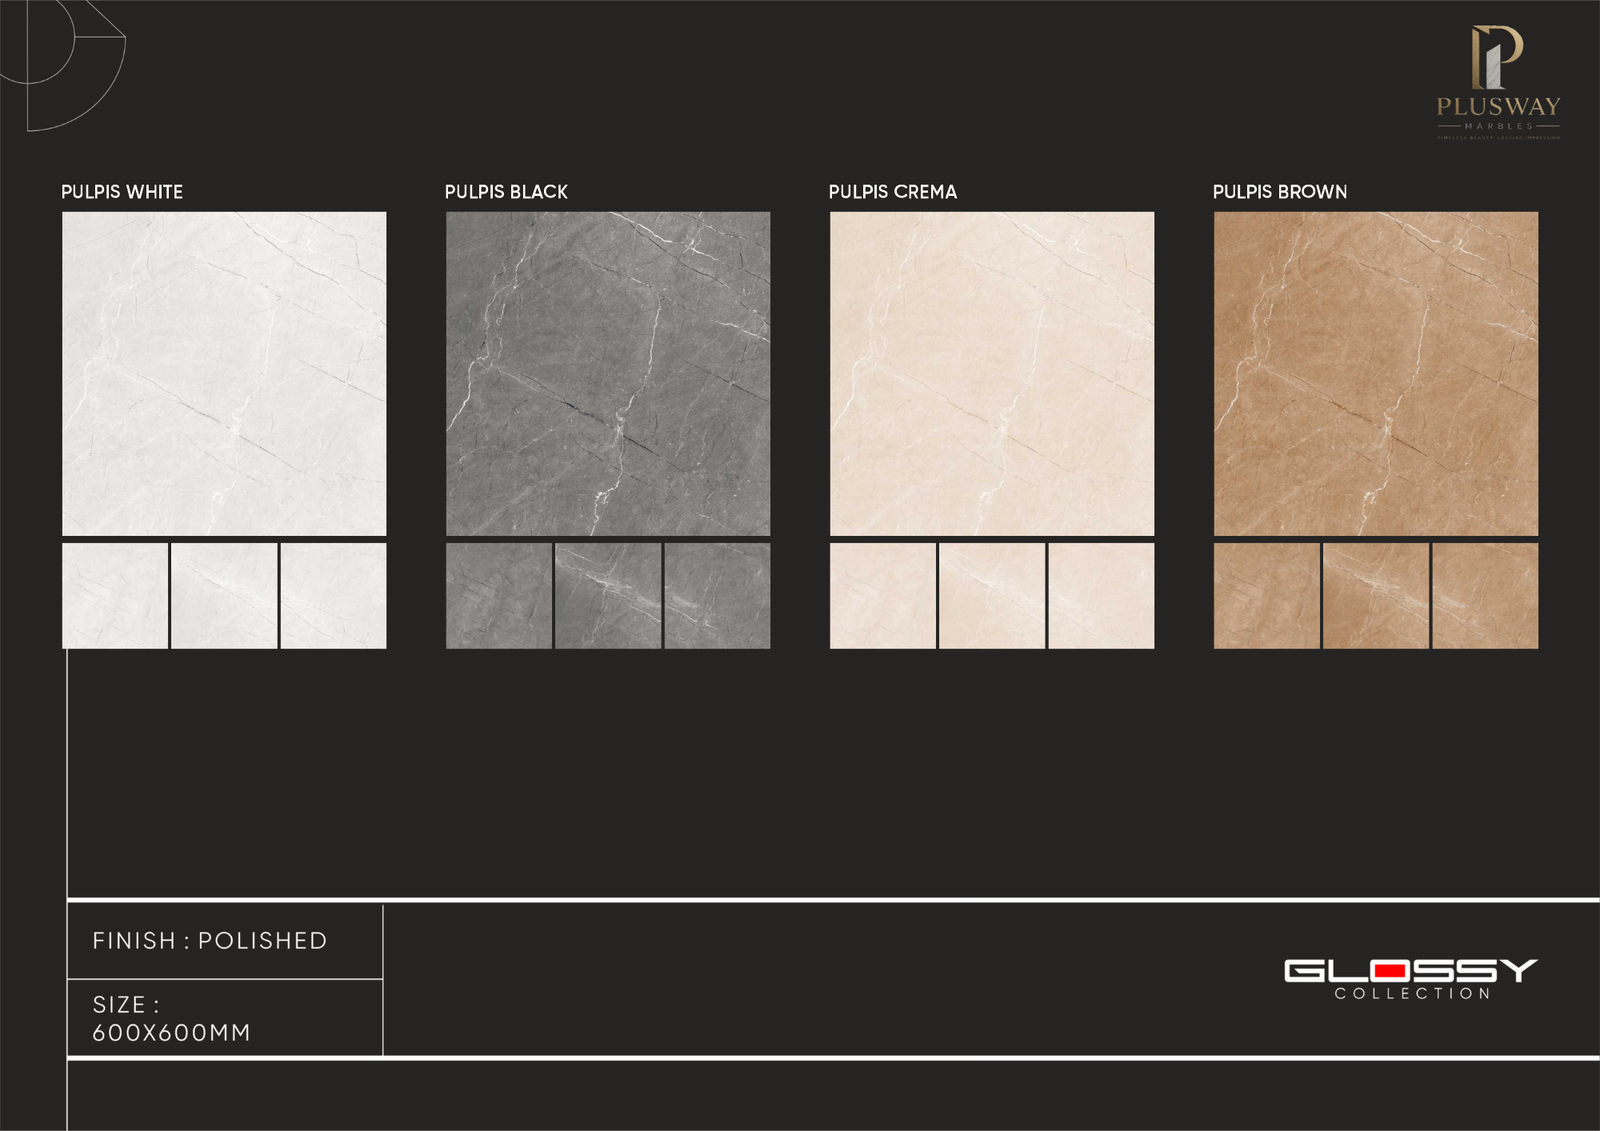Screen dimensions: 1600x1131
Task: Click the "PULPIS WHITE" label
Action: pos(122,192)
